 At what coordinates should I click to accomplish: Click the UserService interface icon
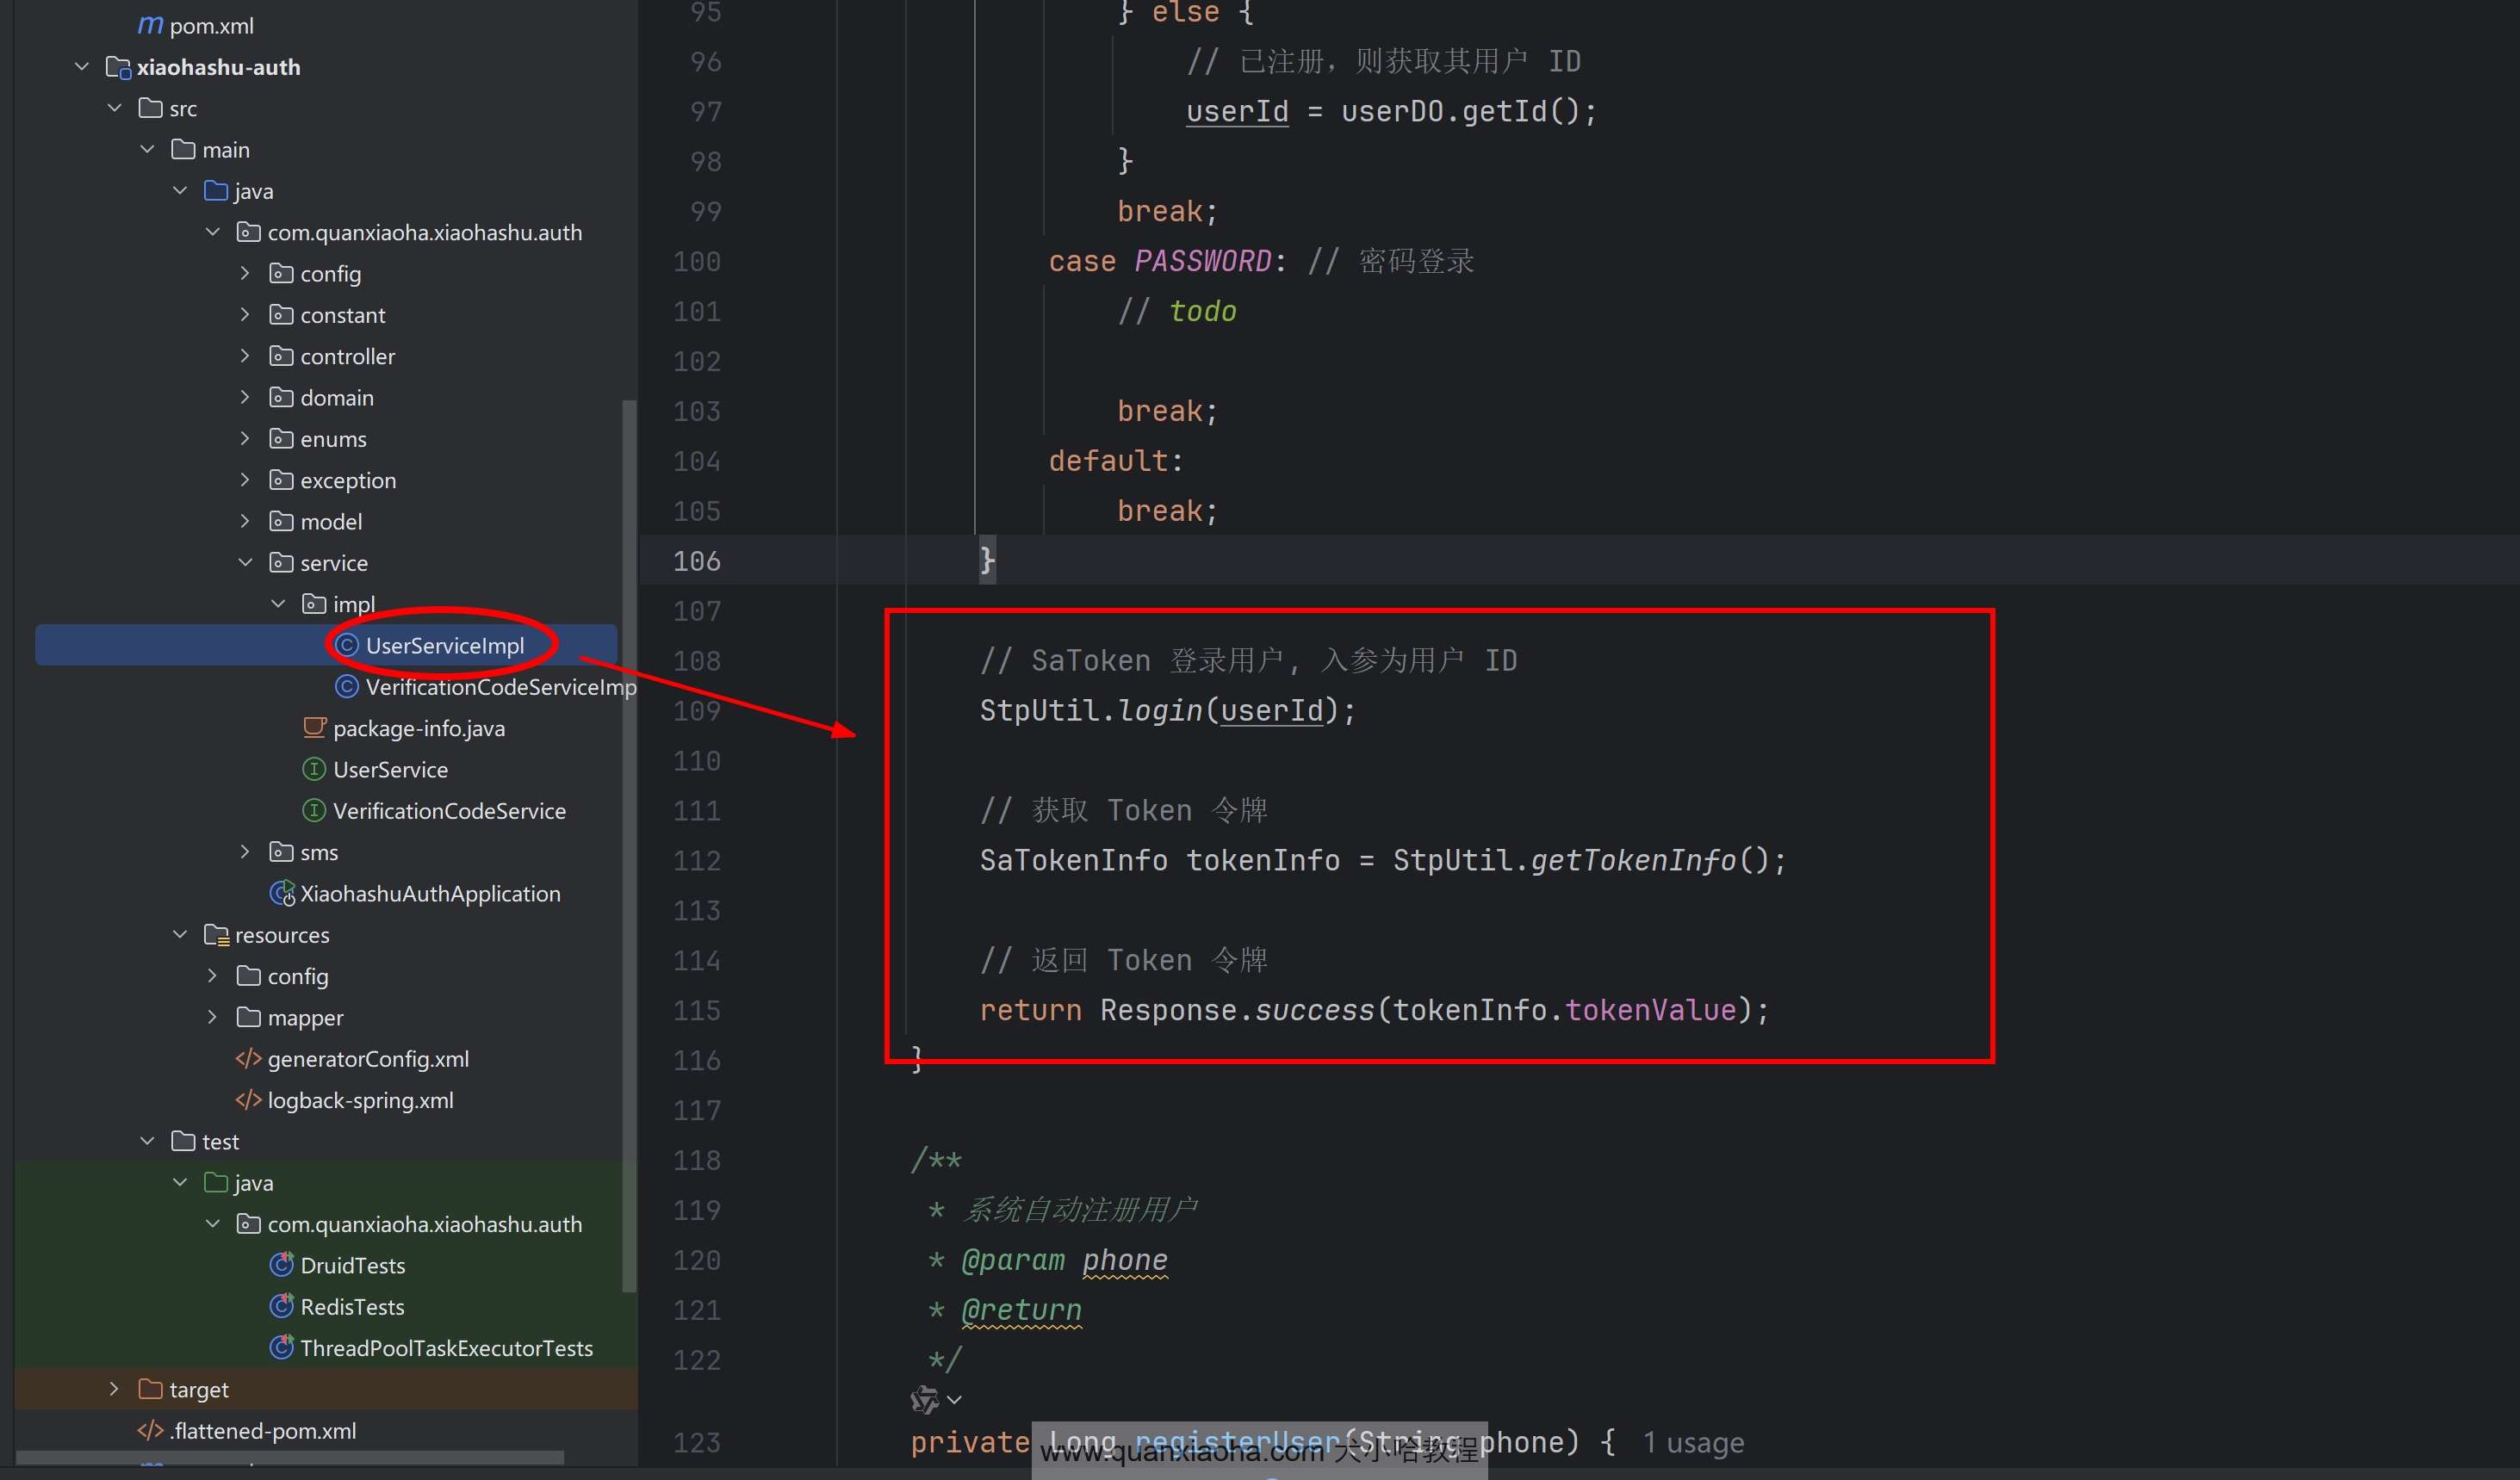[314, 769]
